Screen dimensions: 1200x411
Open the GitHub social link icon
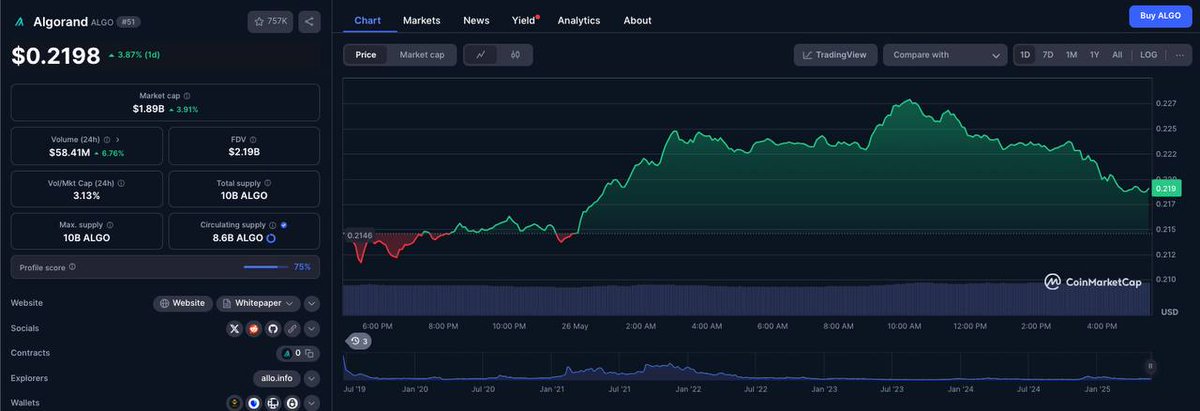[x=273, y=328]
